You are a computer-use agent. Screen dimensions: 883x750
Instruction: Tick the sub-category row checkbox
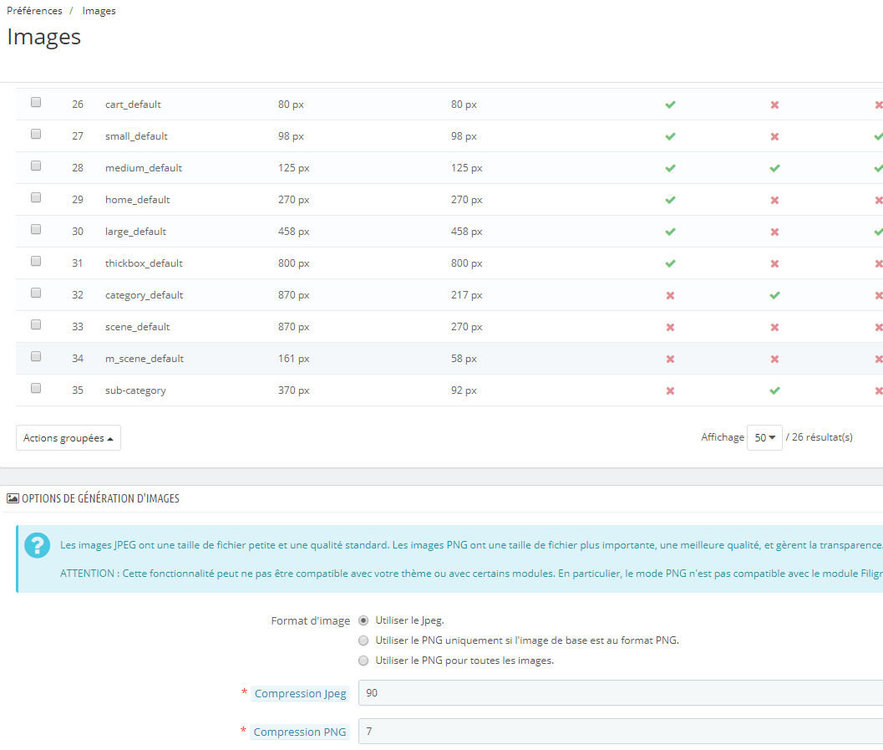pyautogui.click(x=36, y=389)
